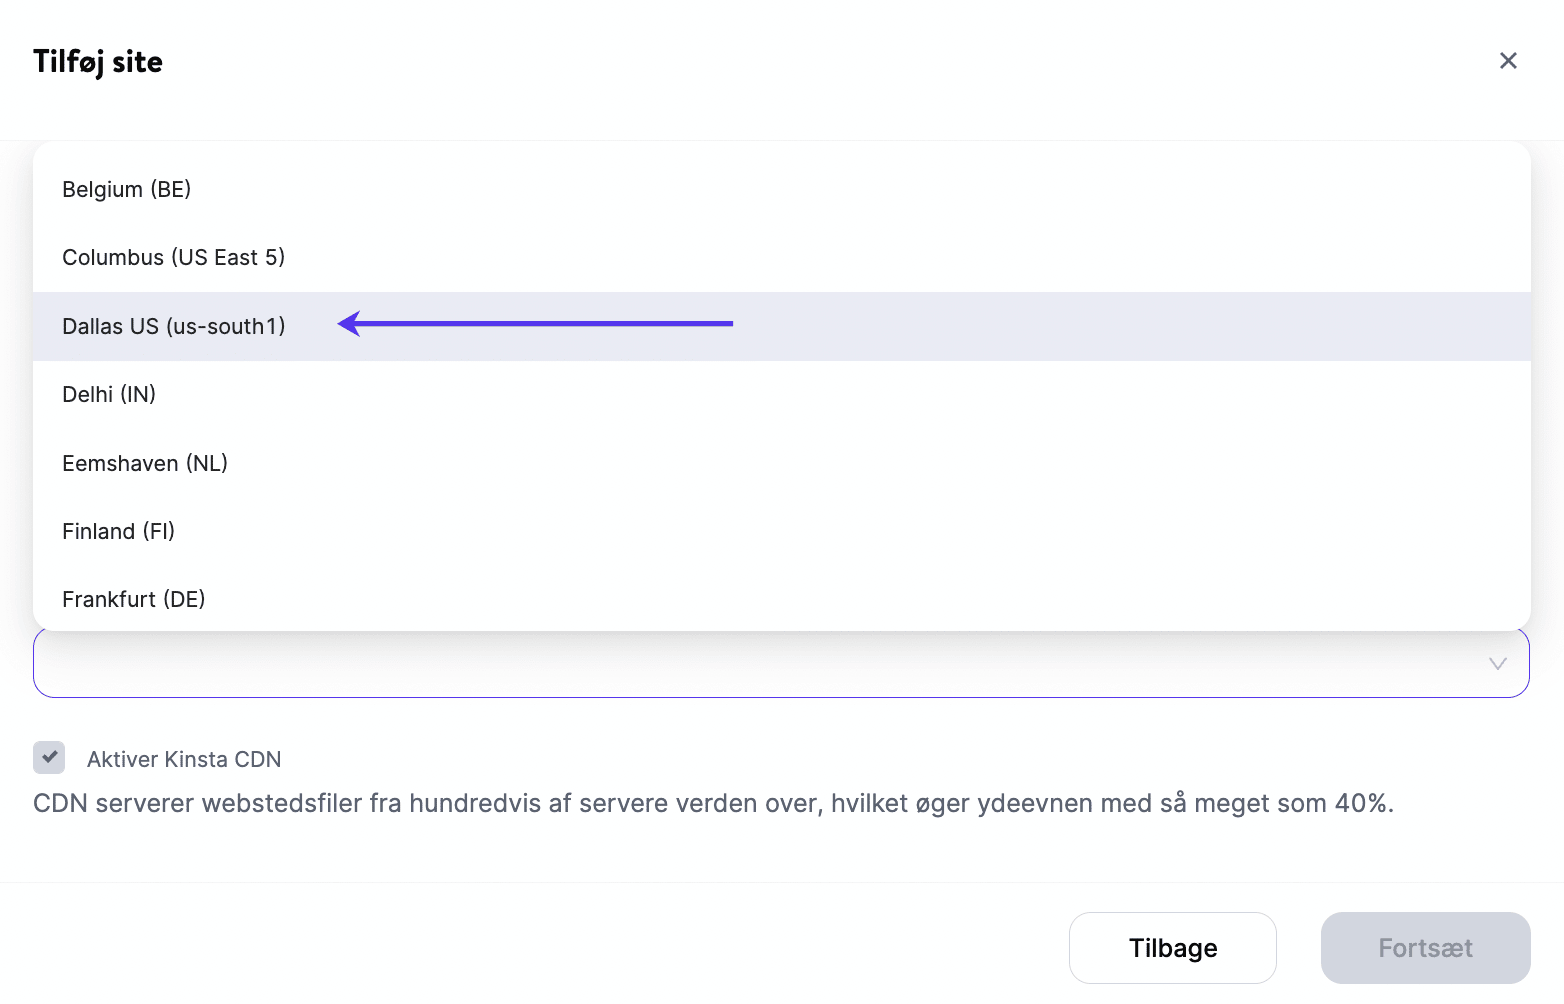Click the purple arrow pointing at Dallas
This screenshot has width=1564, height=1004.
tap(540, 324)
